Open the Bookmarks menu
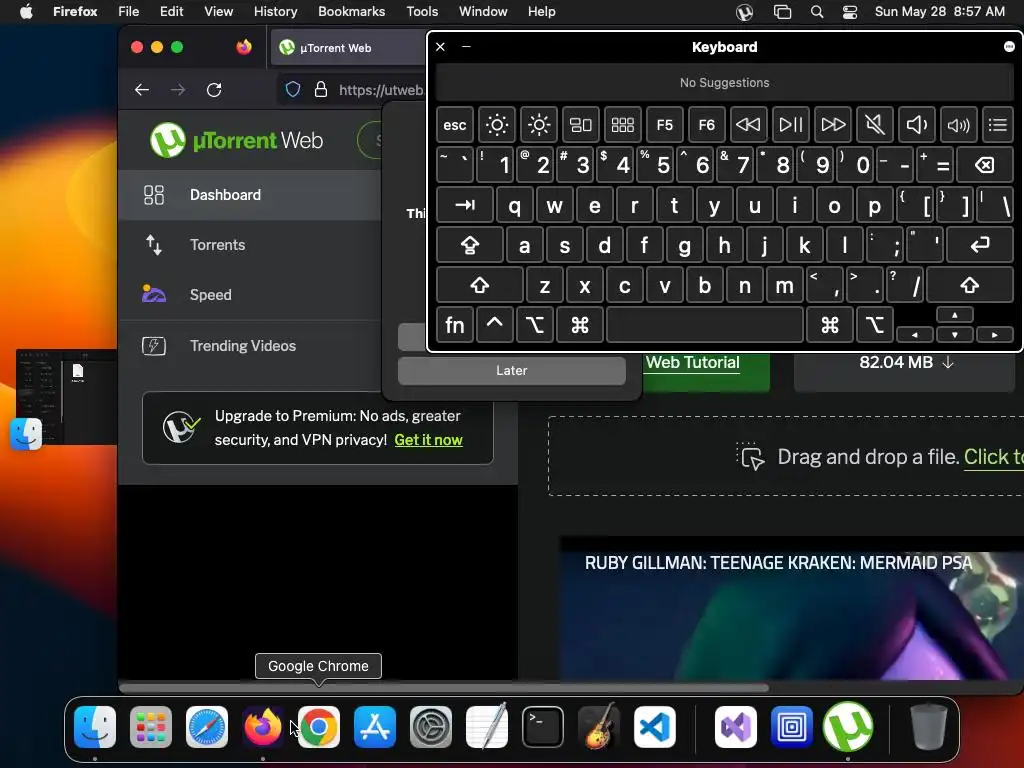This screenshot has width=1024, height=768. pos(351,11)
